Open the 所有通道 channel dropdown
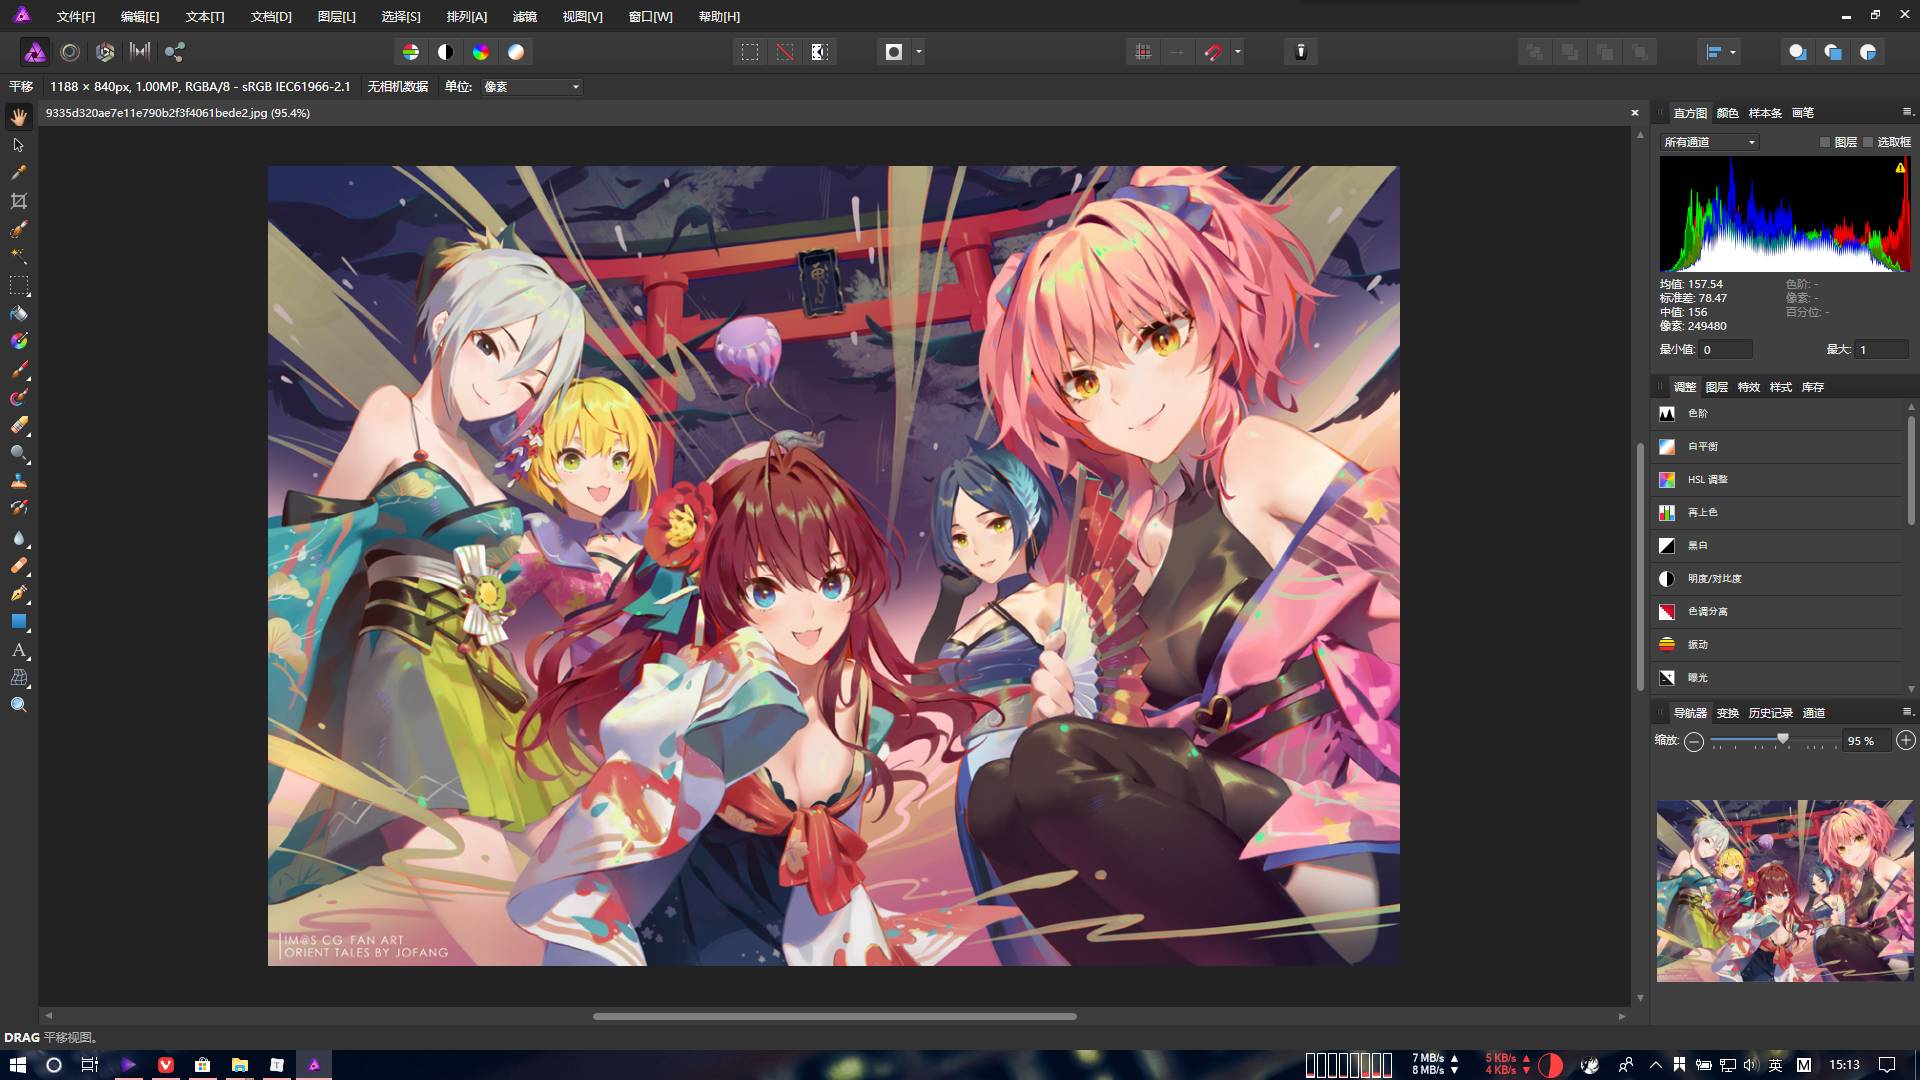Image resolution: width=1920 pixels, height=1080 pixels. click(1709, 142)
